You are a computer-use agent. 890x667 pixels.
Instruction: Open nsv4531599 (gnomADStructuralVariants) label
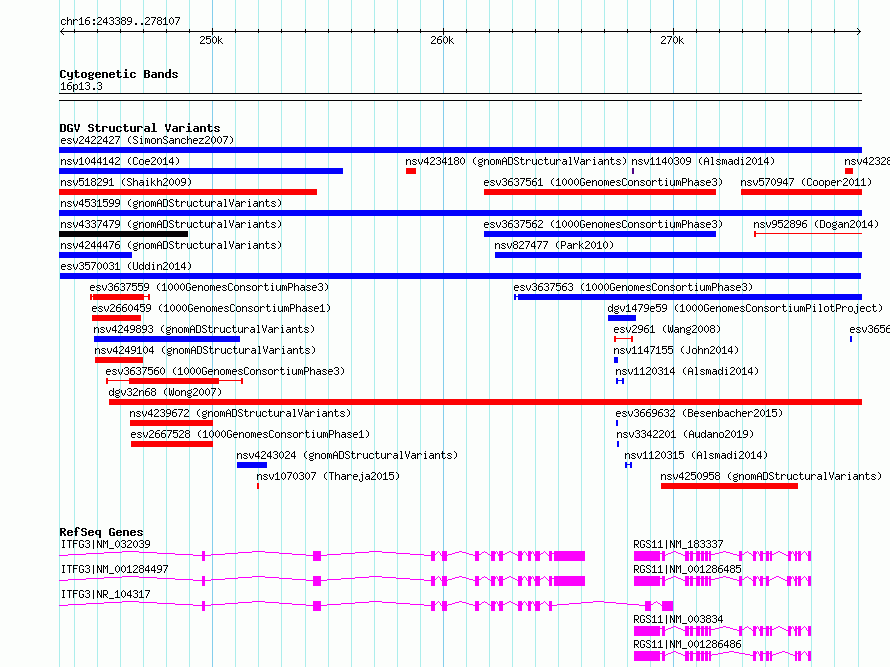point(171,203)
